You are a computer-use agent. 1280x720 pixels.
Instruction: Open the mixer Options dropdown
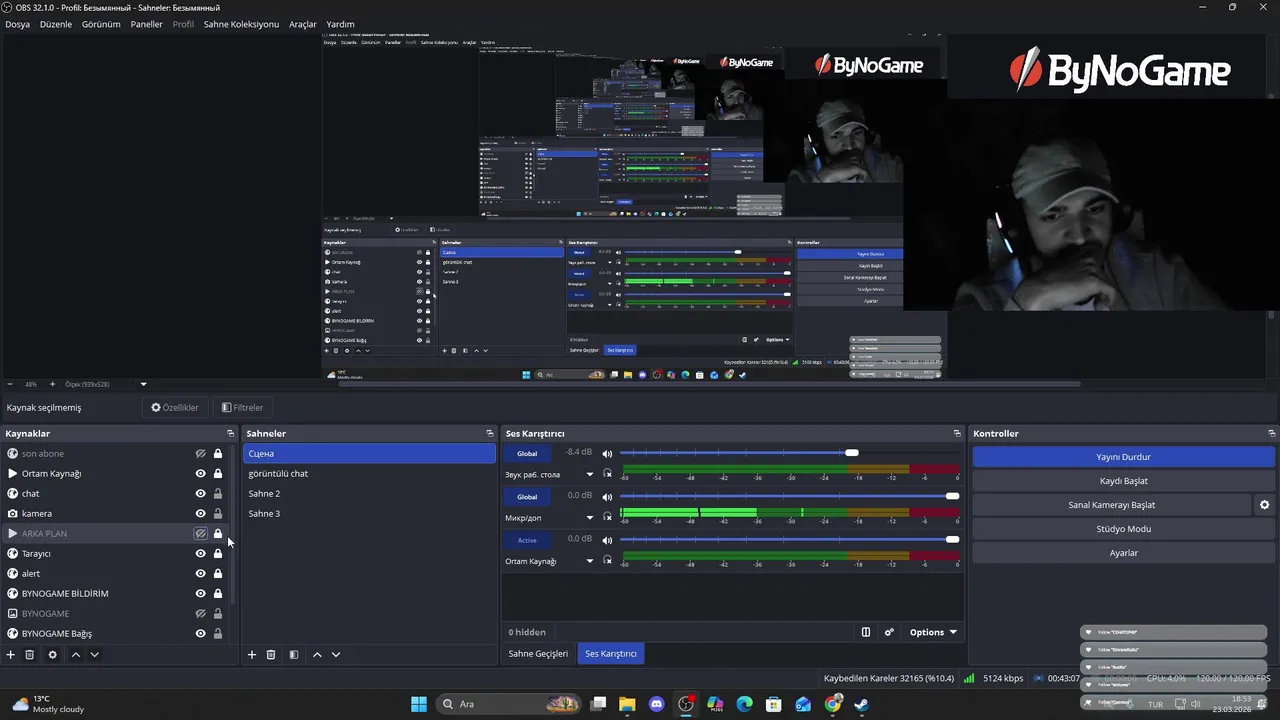point(933,632)
